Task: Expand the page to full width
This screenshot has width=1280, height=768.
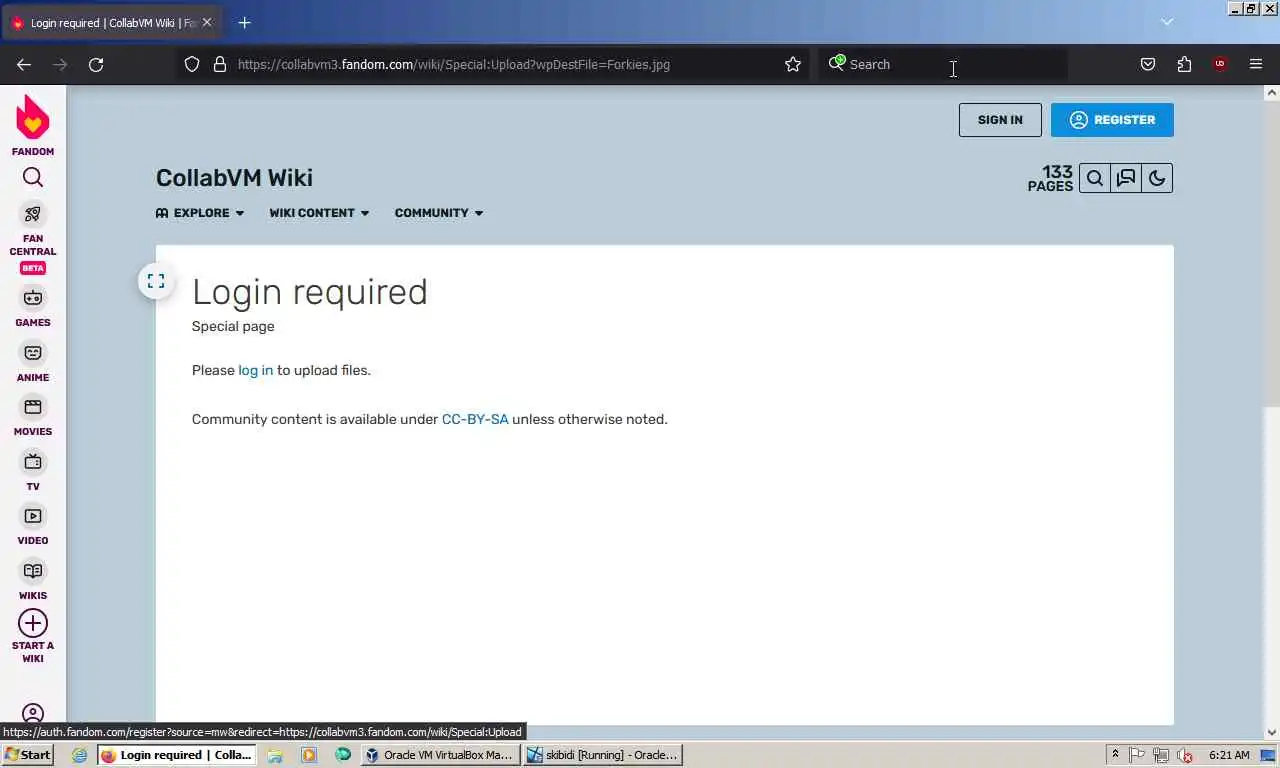Action: 156,281
